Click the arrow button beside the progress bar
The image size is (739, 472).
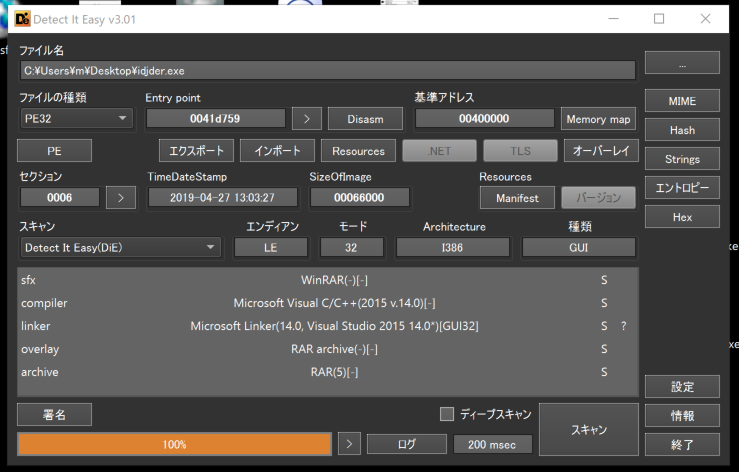[x=349, y=444]
